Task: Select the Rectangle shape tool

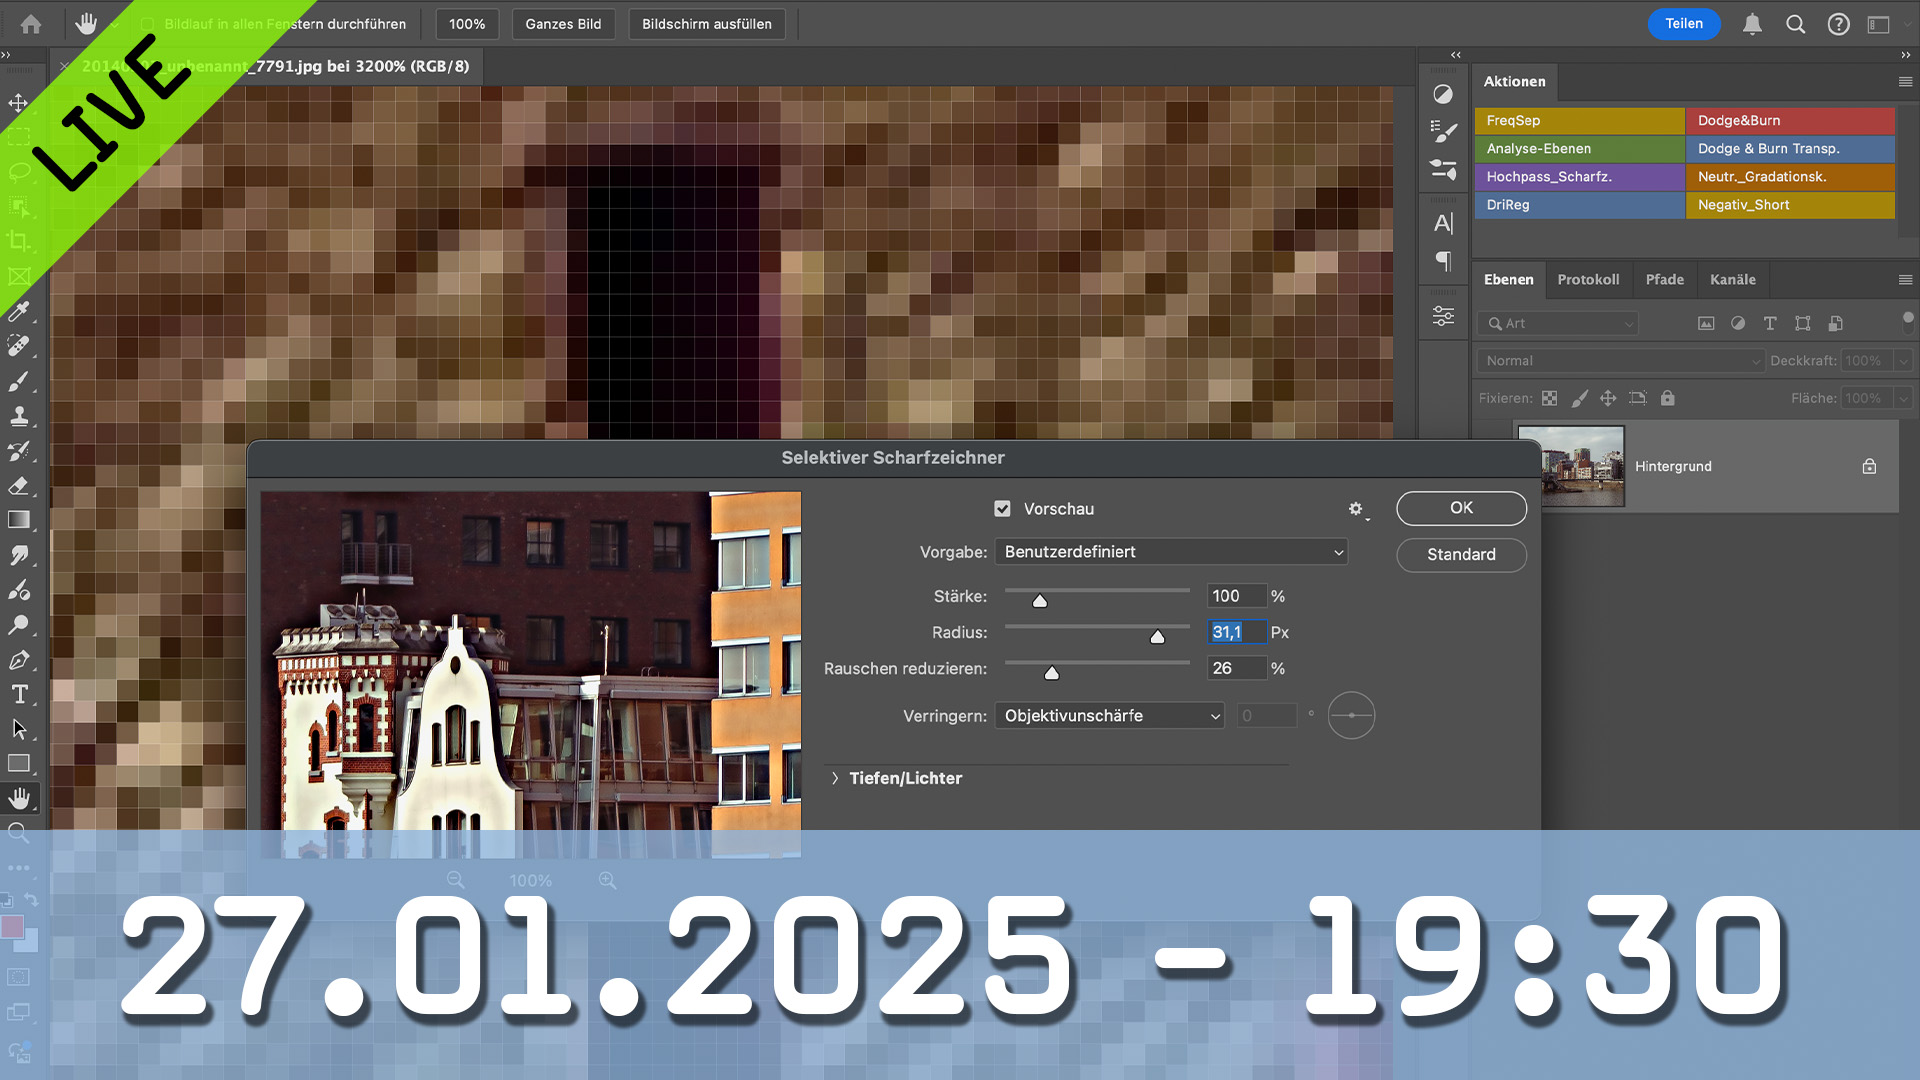Action: point(18,764)
